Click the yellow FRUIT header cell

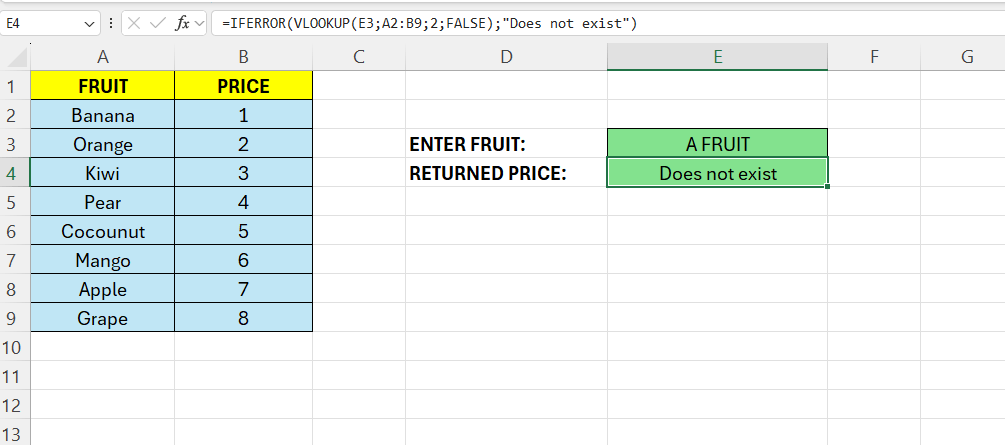coord(103,86)
